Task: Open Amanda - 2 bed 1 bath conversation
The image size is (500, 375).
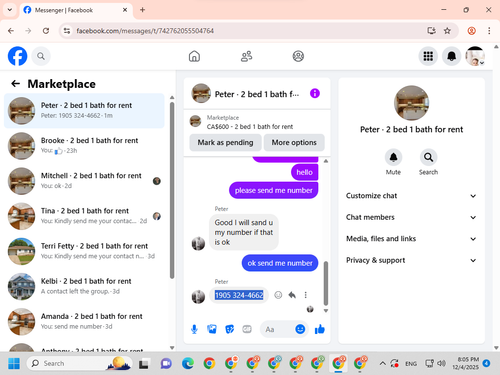Action: pyautogui.click(x=84, y=322)
